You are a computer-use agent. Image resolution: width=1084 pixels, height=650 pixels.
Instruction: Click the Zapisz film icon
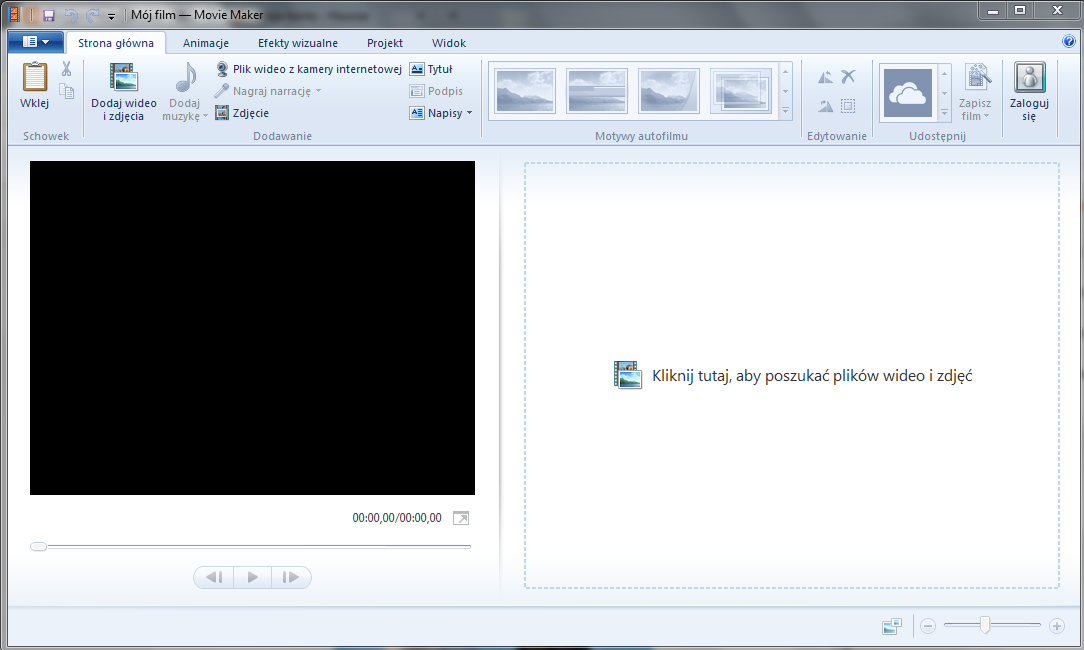978,77
